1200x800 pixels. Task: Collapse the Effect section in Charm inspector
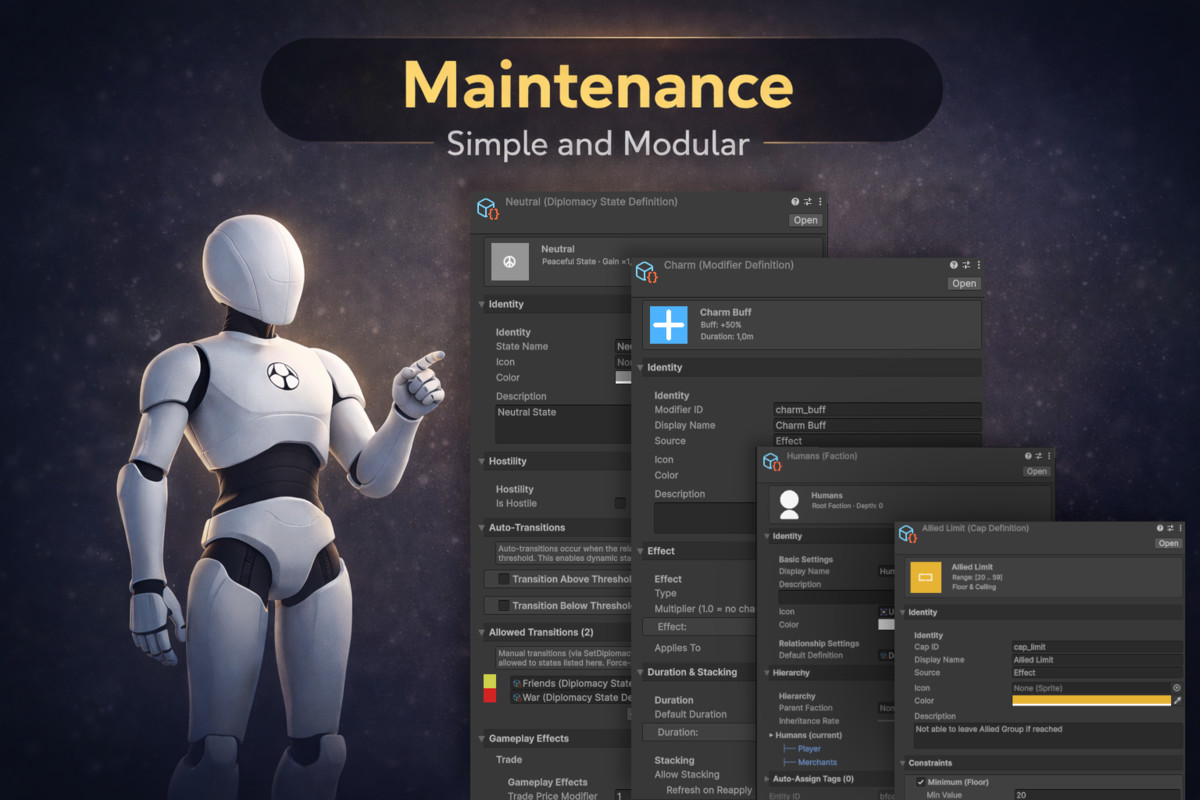[x=640, y=550]
